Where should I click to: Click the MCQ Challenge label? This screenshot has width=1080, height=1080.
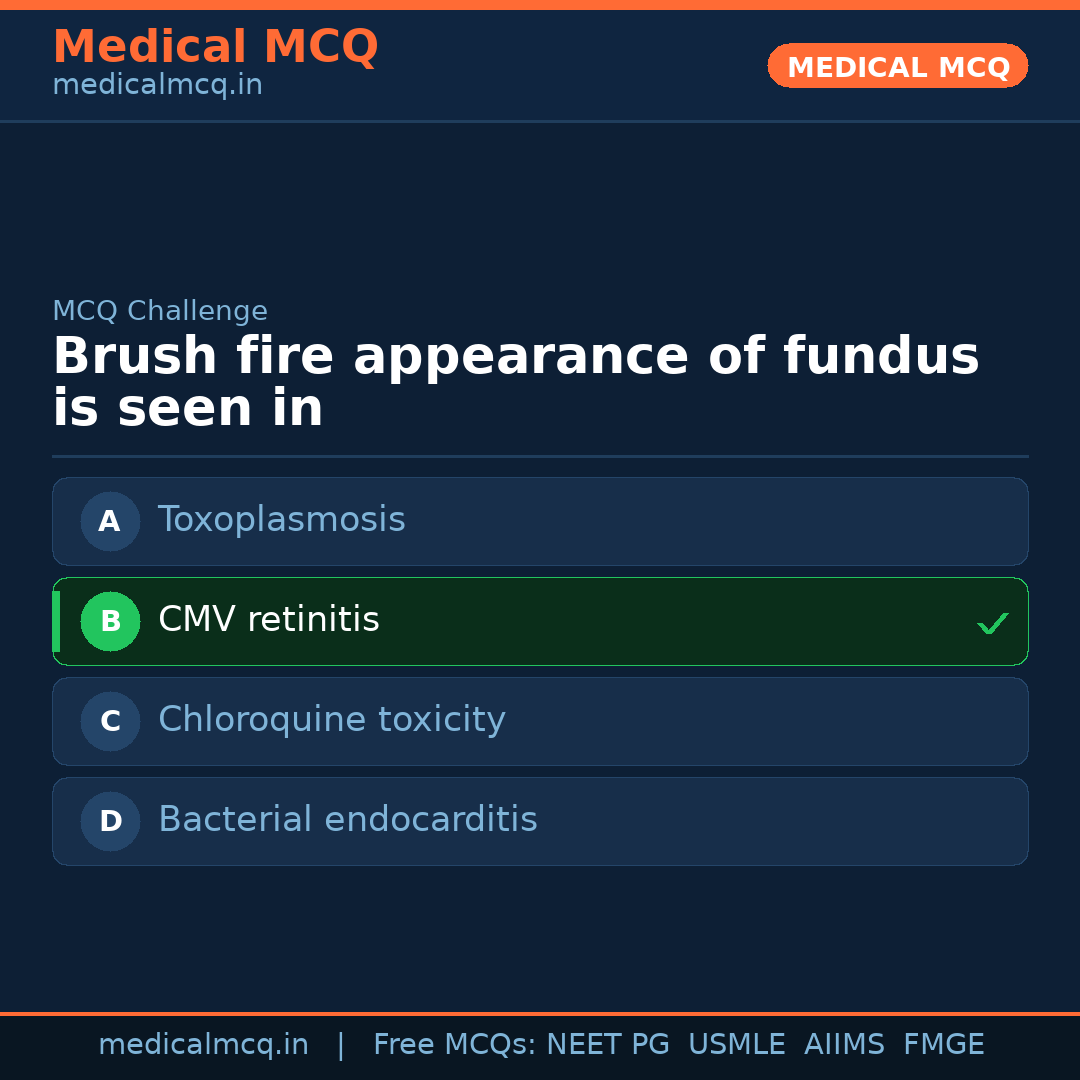point(160,311)
